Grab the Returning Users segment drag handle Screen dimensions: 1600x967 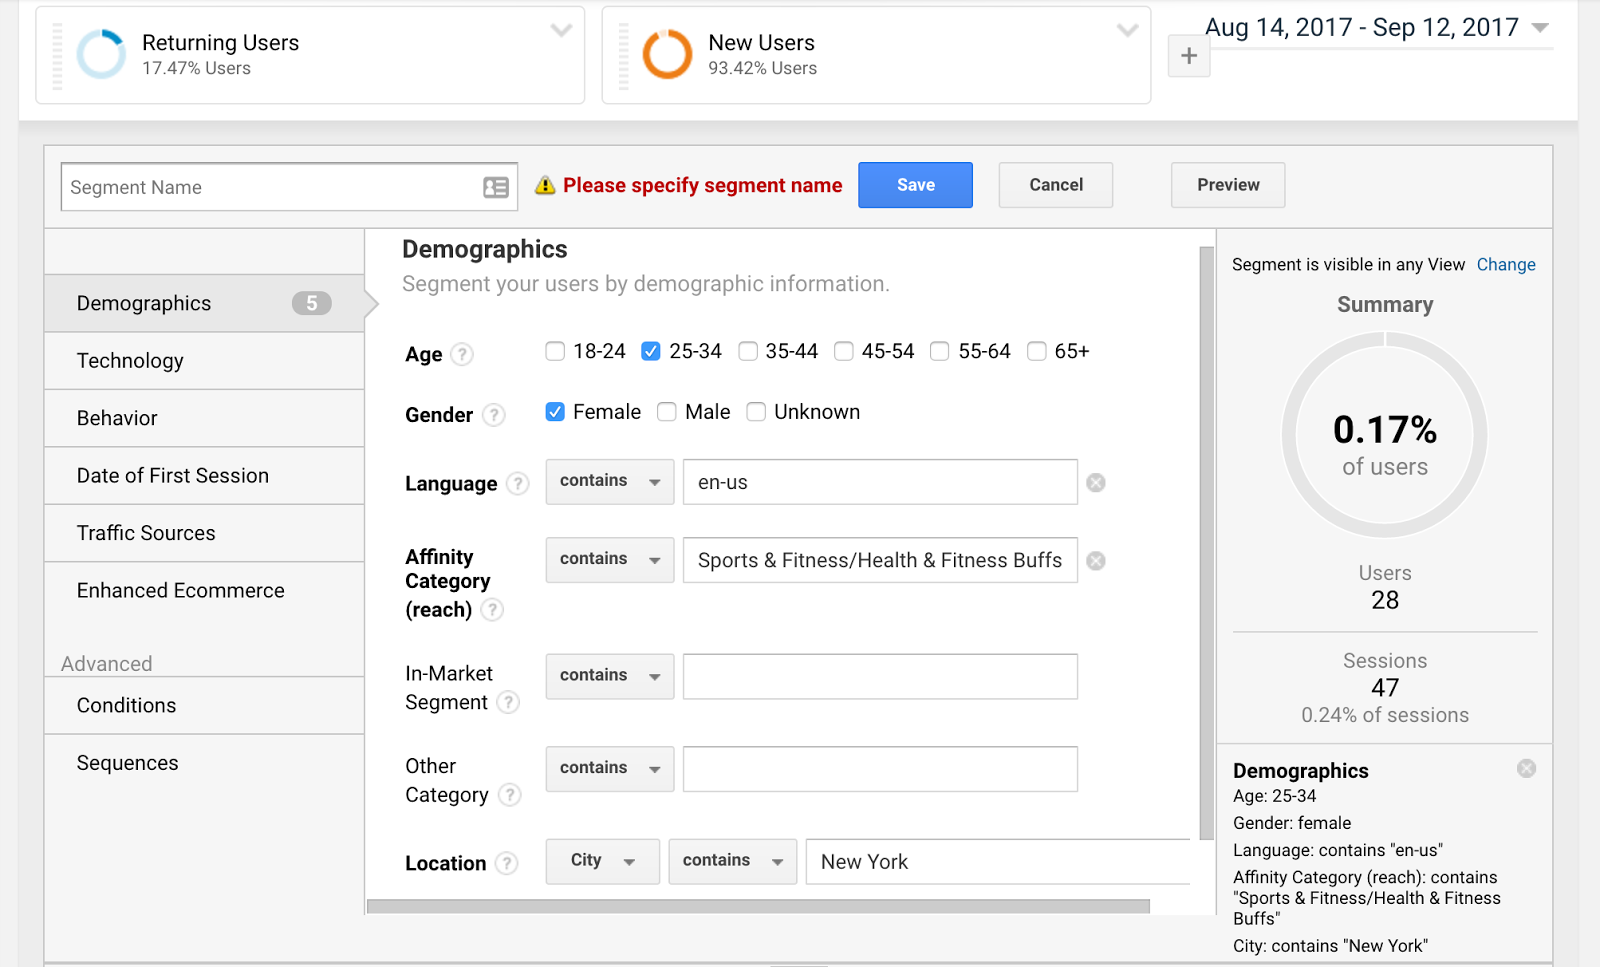(x=57, y=55)
